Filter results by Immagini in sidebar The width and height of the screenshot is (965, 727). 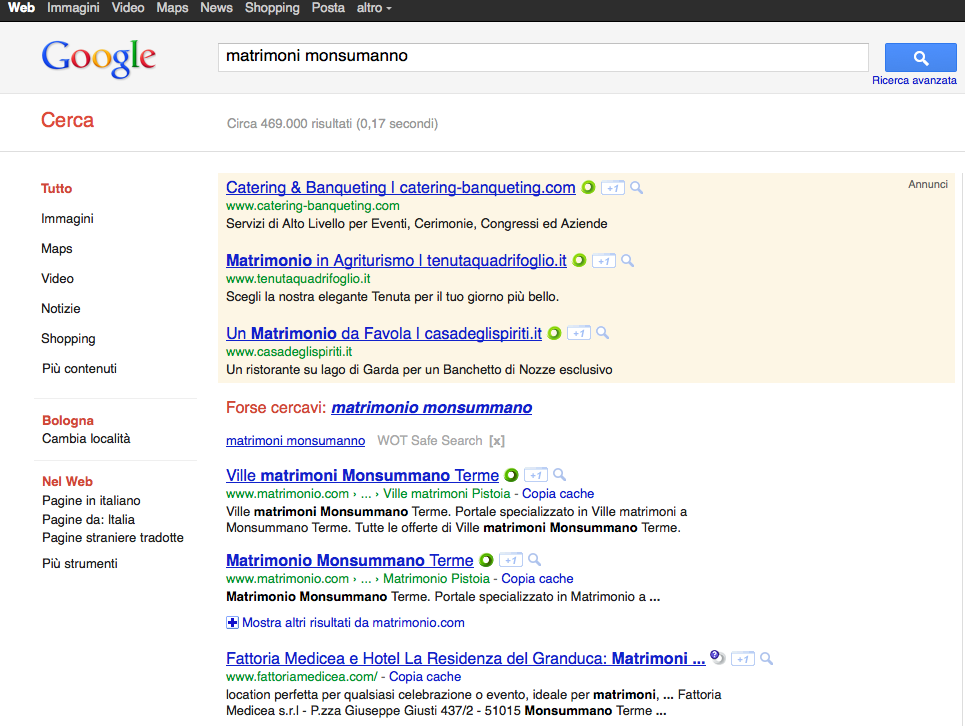pos(68,219)
